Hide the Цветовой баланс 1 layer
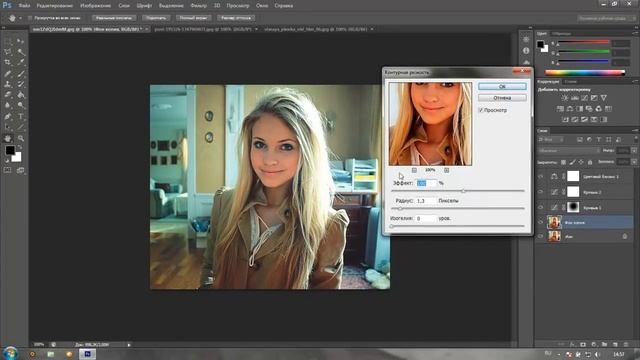The image size is (640, 360). click(541, 176)
